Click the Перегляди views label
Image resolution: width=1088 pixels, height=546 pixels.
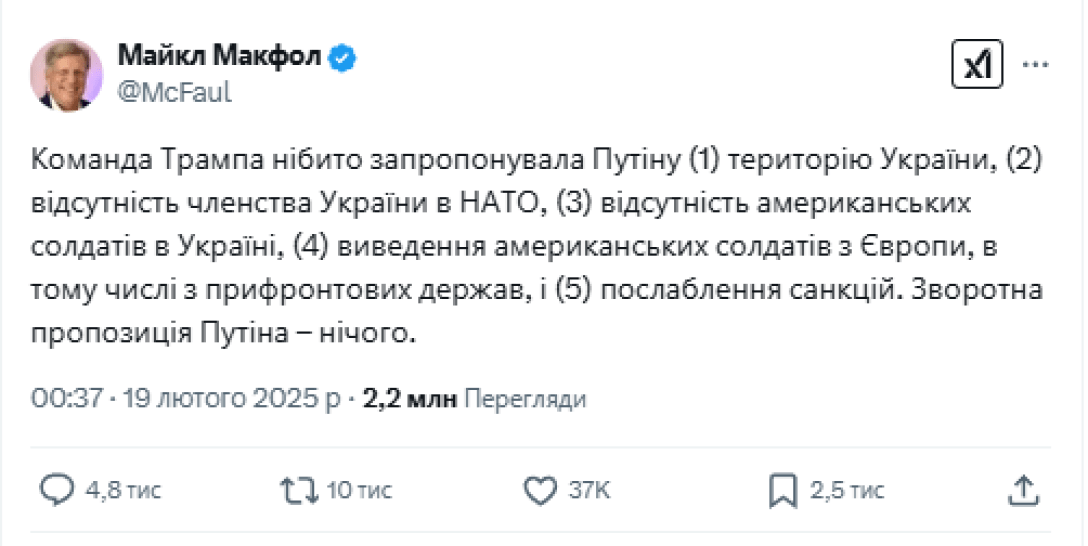[x=525, y=399]
